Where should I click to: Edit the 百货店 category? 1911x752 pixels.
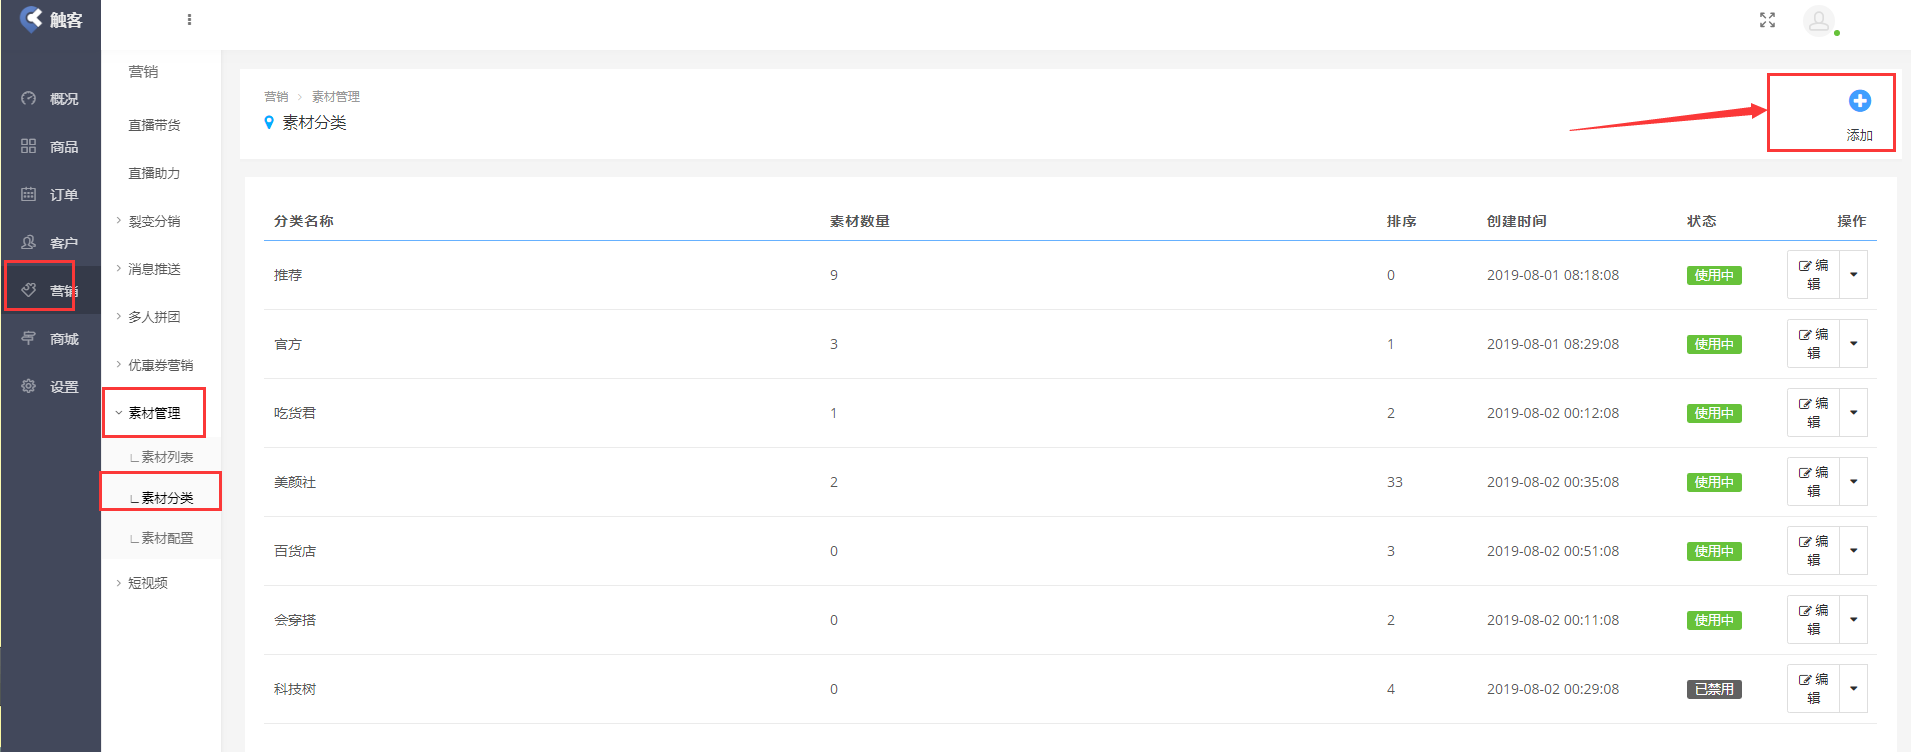point(1813,550)
